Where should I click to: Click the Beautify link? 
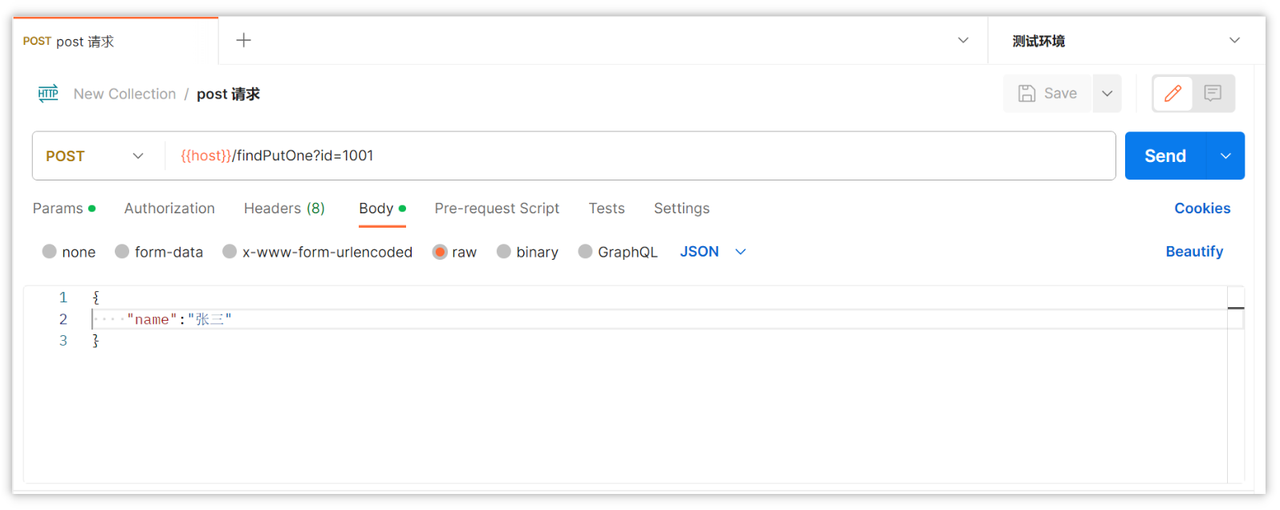tap(1194, 252)
